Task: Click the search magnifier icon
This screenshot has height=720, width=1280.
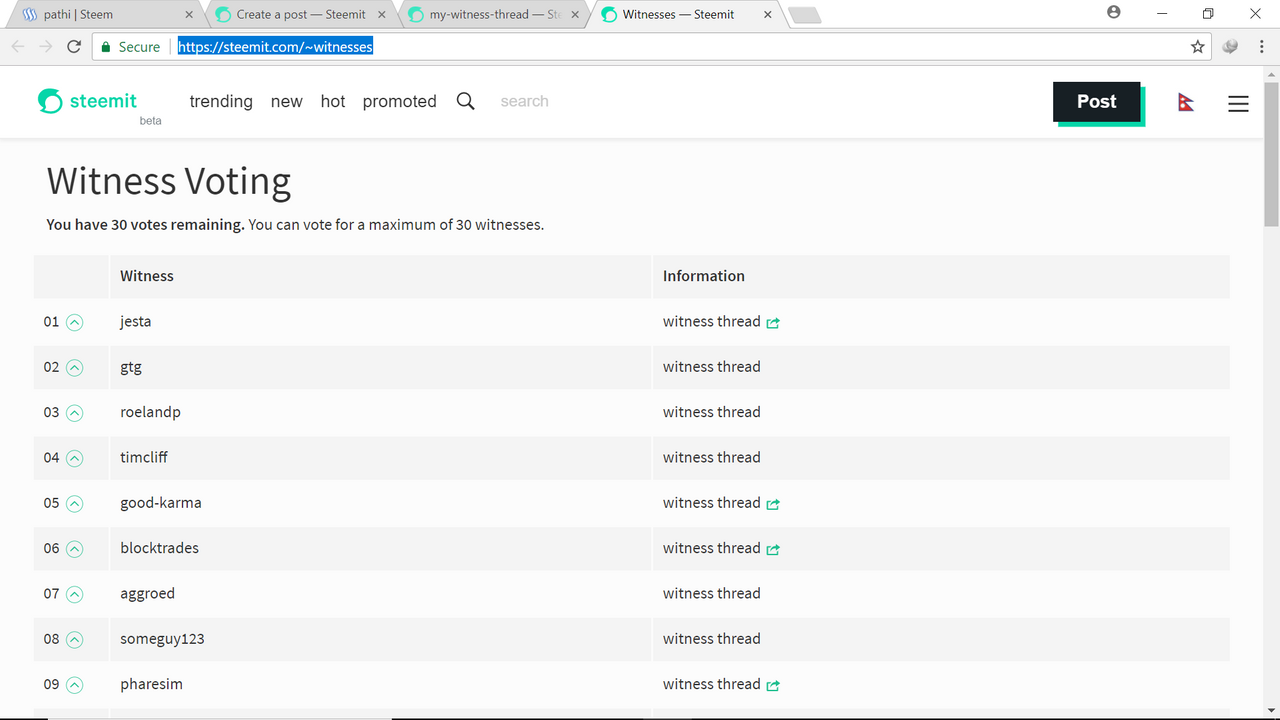Action: tap(466, 101)
